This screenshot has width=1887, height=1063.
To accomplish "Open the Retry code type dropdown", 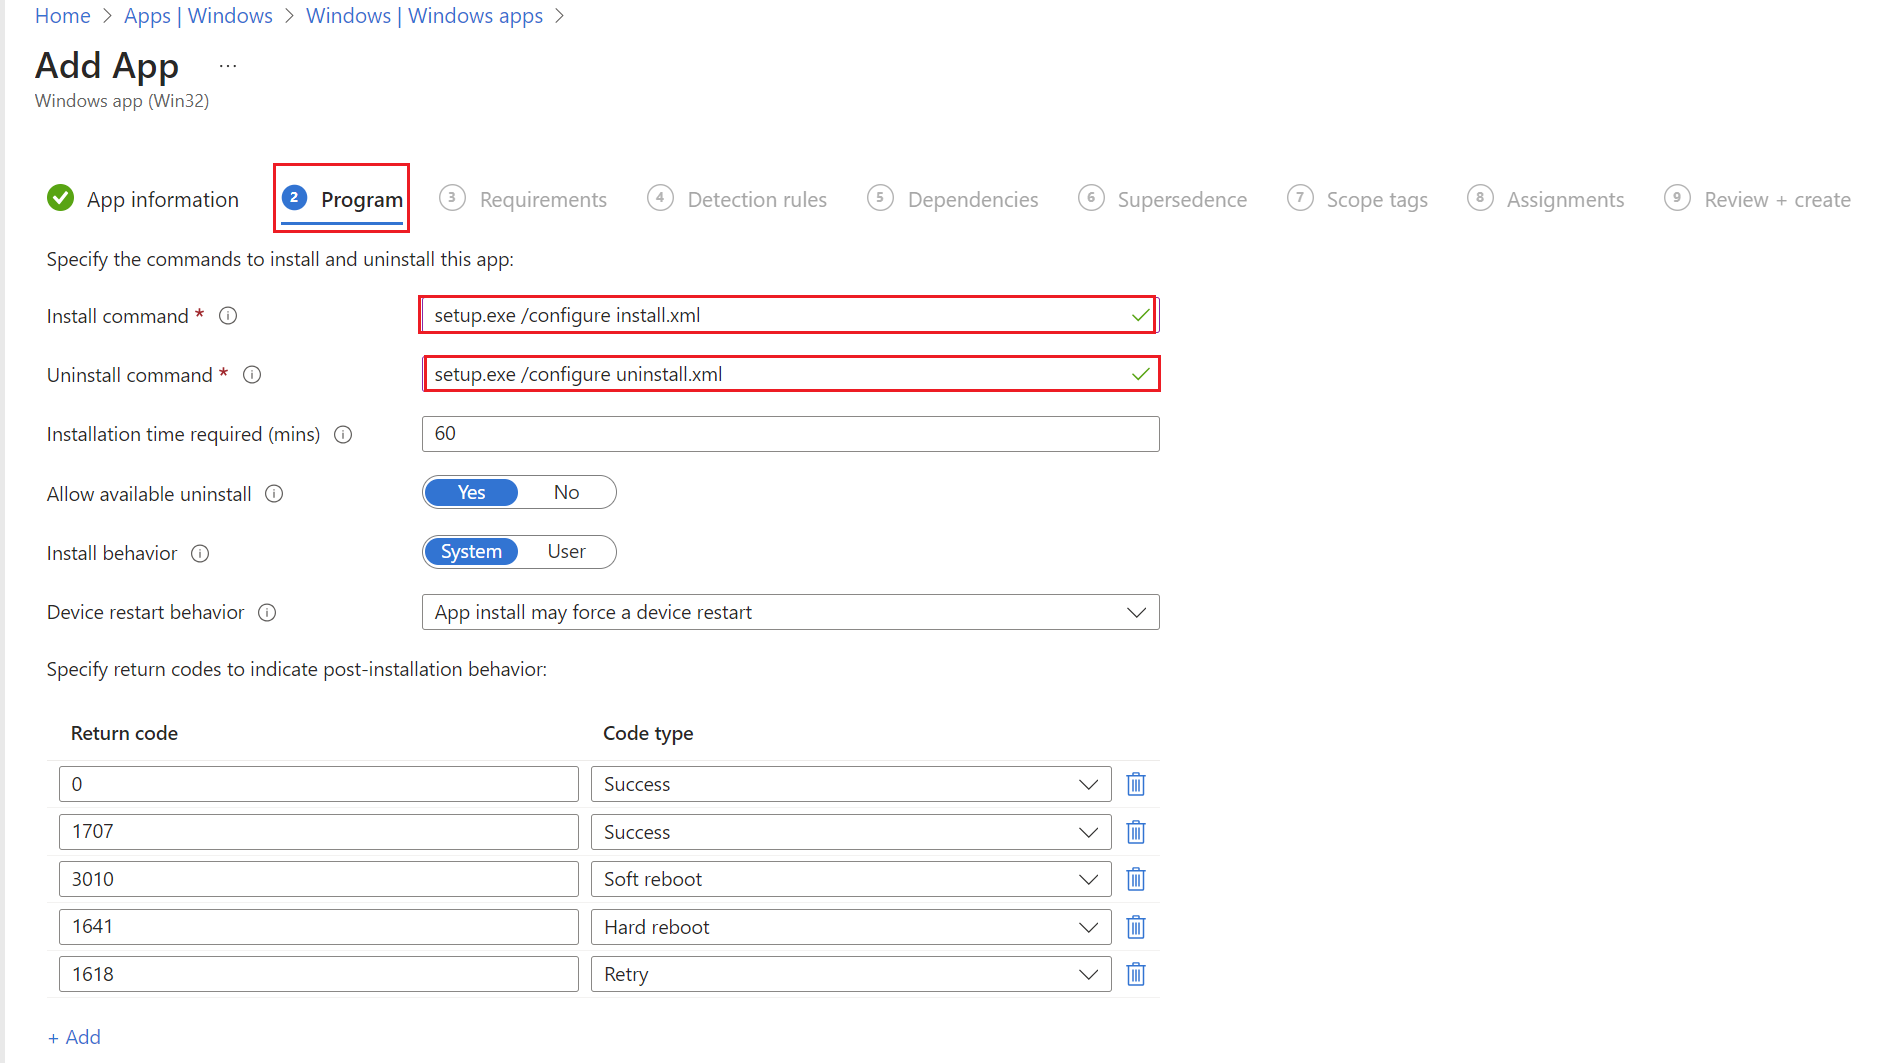I will [x=1088, y=973].
